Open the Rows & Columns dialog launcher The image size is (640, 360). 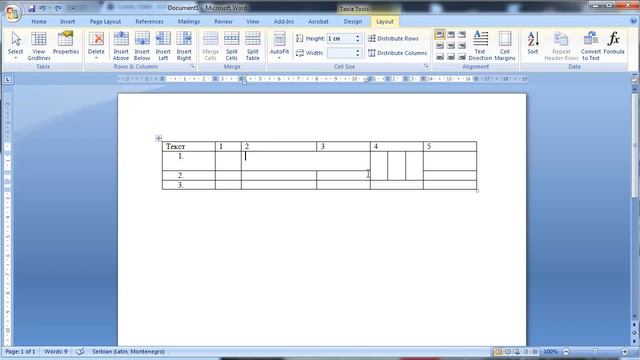pyautogui.click(x=192, y=66)
